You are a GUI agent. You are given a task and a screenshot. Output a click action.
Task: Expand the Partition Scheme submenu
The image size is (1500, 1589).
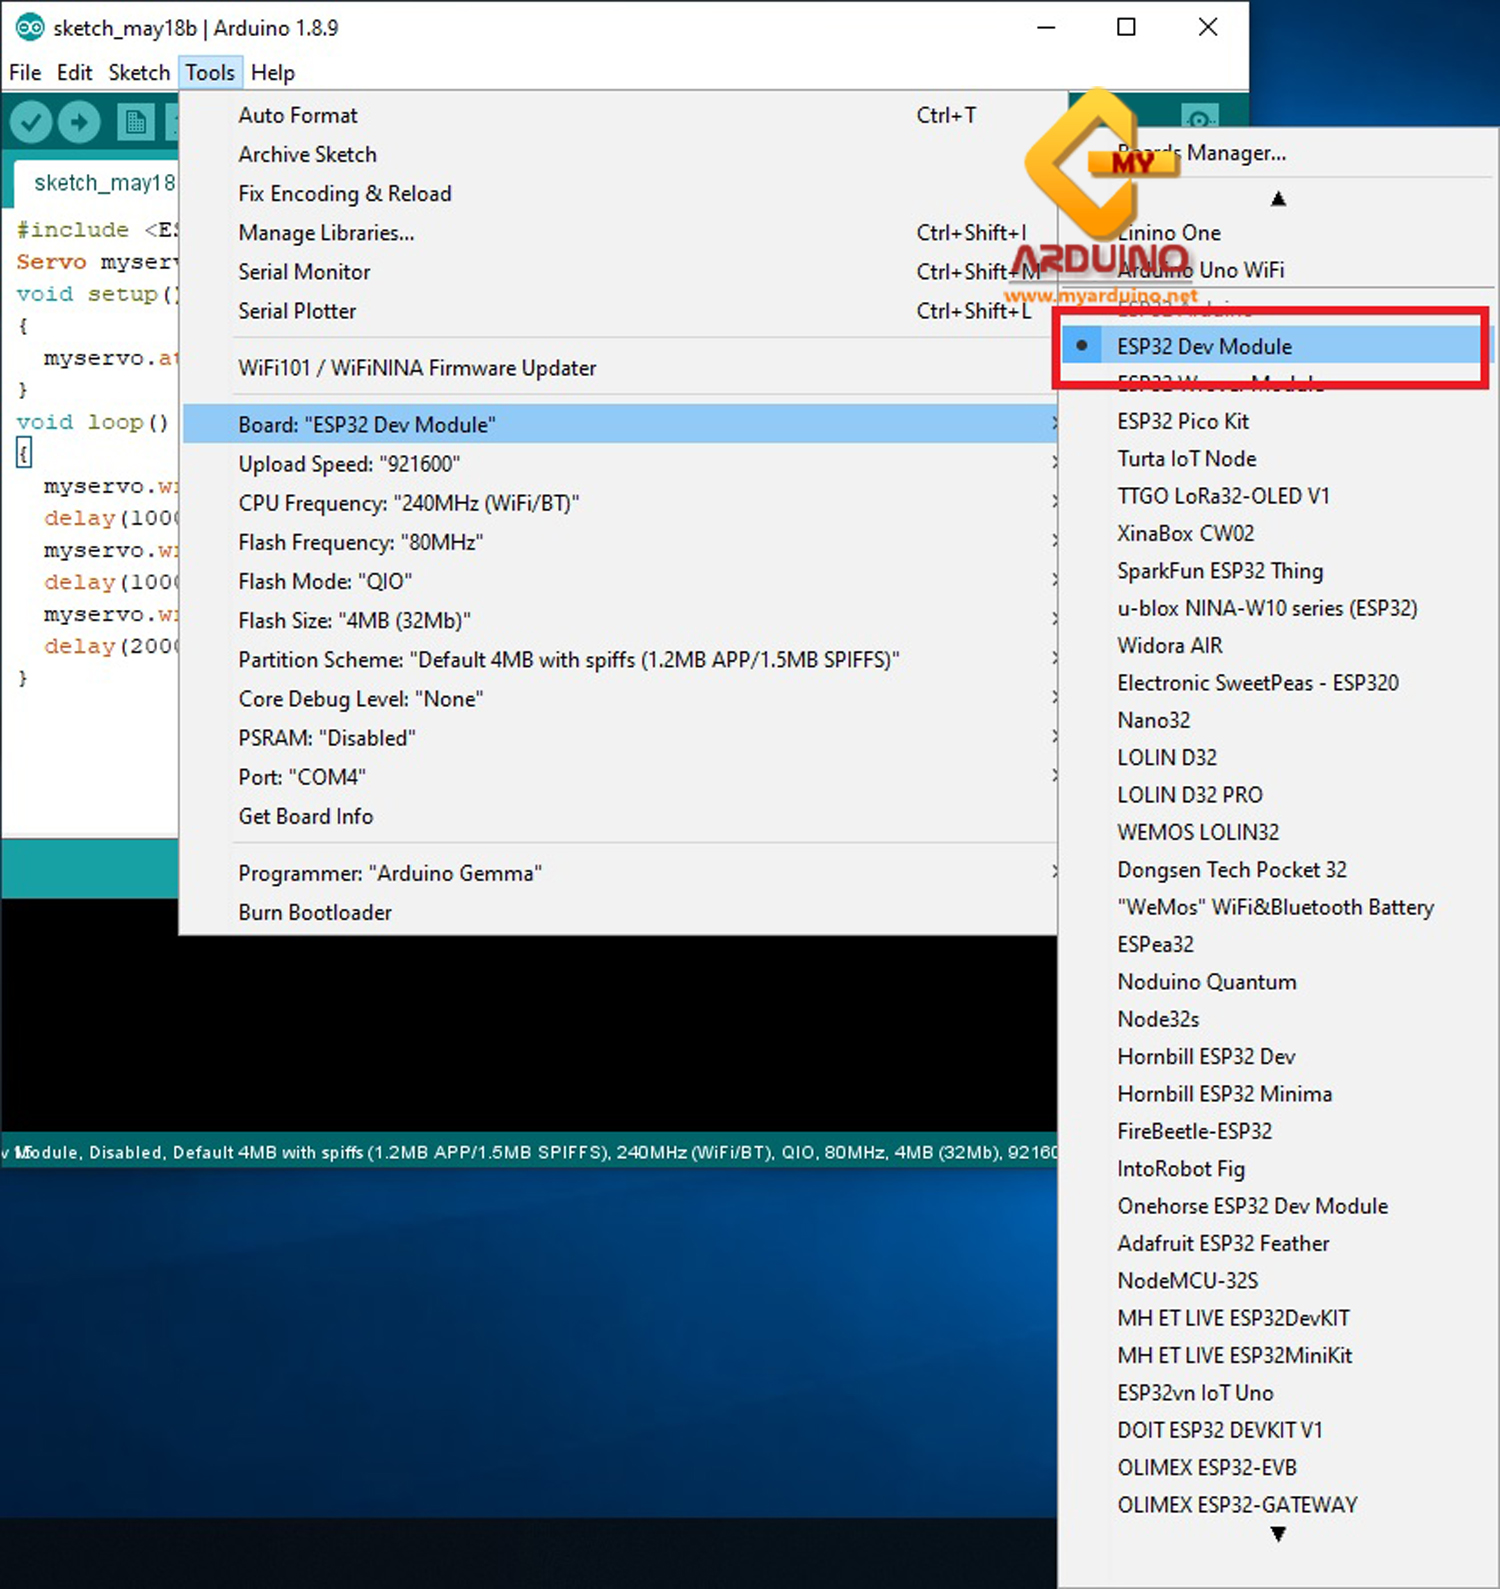coord(568,660)
